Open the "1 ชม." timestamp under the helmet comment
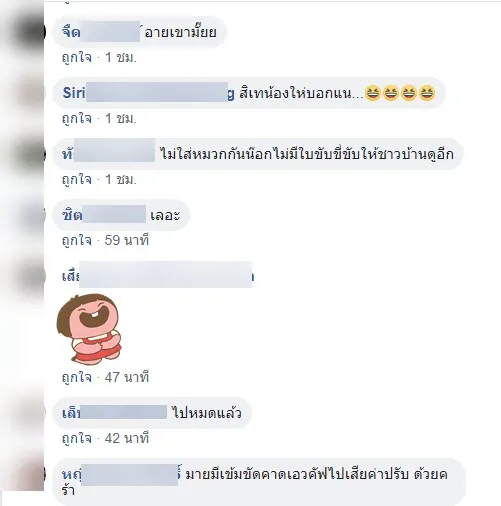 pyautogui.click(x=121, y=180)
